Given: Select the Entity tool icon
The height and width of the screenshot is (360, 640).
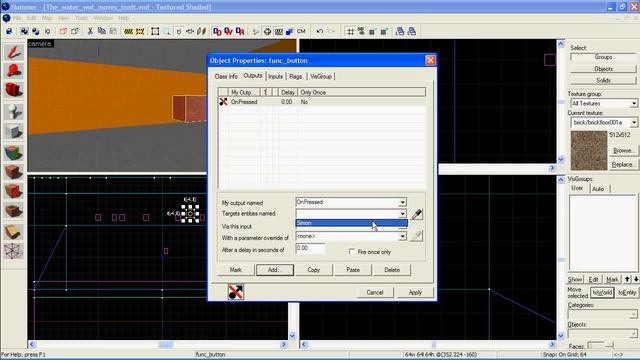Looking at the screenshot, I should coord(13,111).
